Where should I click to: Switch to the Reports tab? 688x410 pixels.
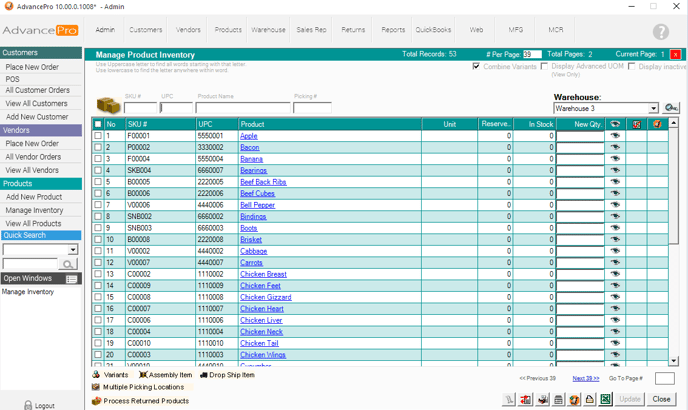point(393,30)
